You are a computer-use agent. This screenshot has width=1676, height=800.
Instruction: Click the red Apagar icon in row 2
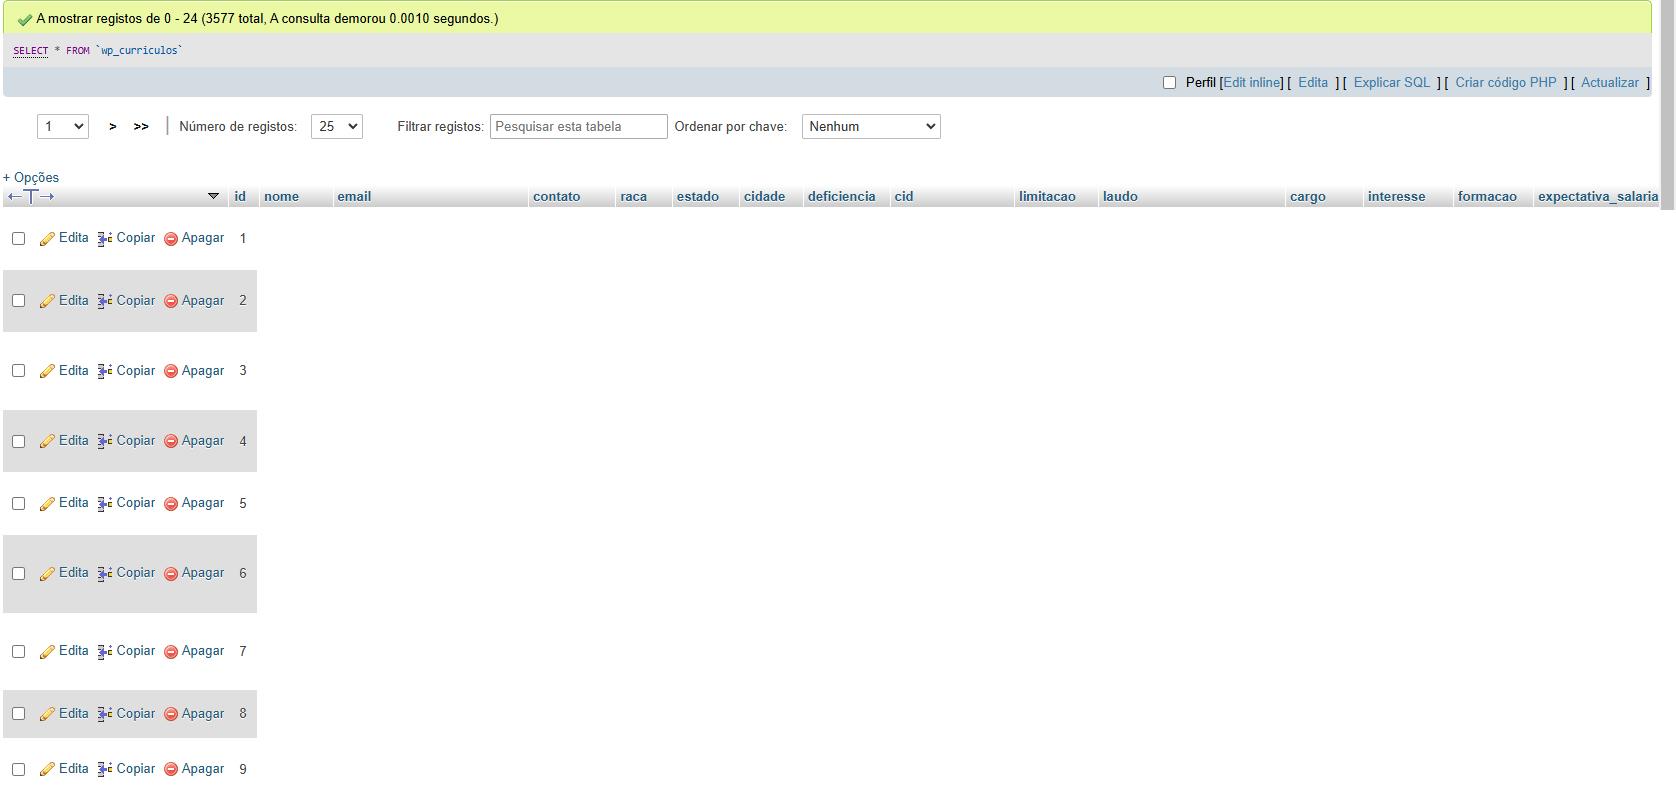click(171, 301)
